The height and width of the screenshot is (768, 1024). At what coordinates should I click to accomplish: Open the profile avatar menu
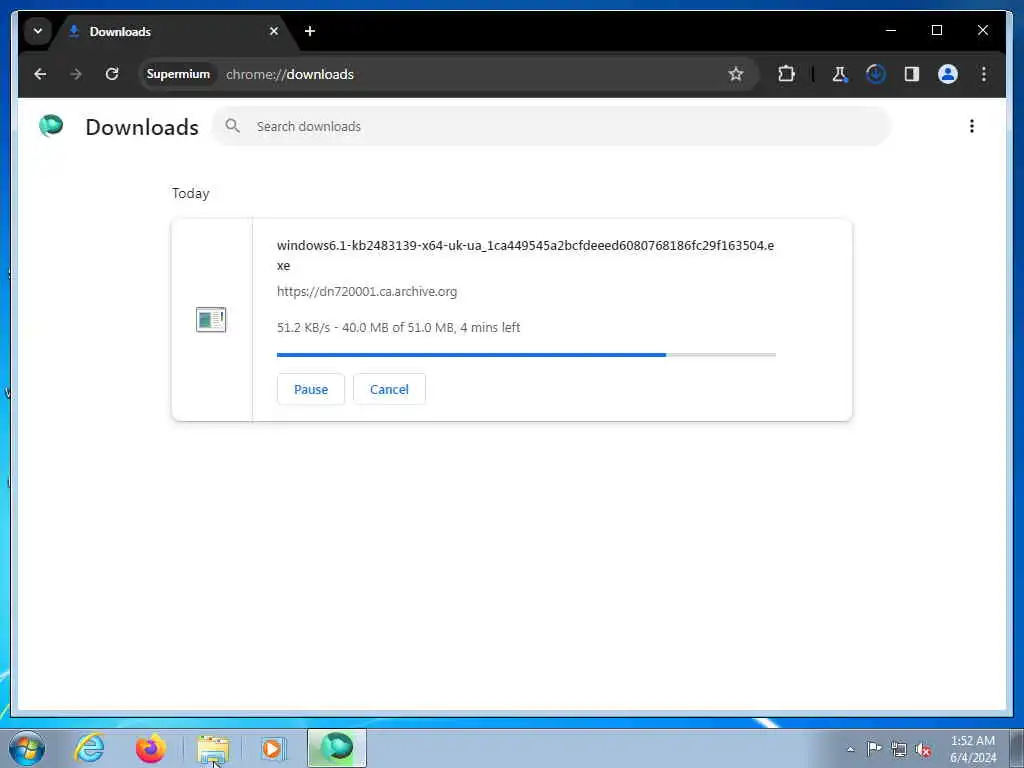pos(948,74)
